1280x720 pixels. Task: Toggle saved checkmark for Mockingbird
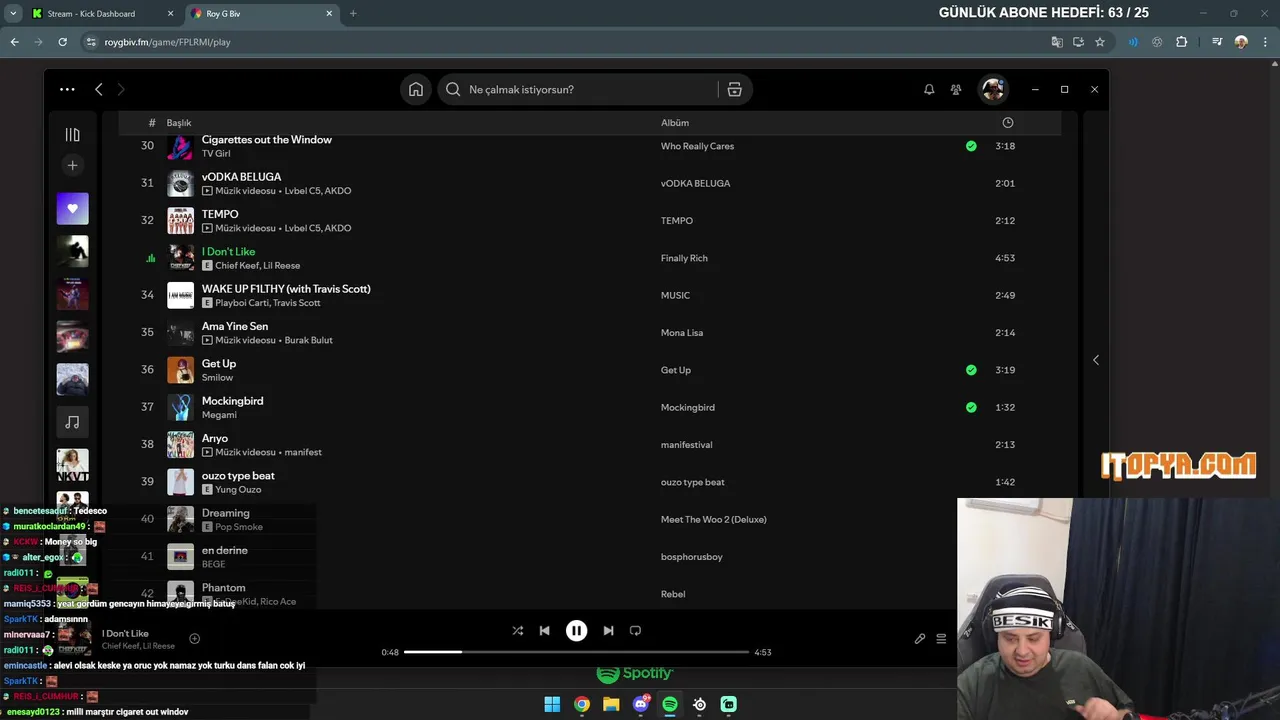(971, 407)
